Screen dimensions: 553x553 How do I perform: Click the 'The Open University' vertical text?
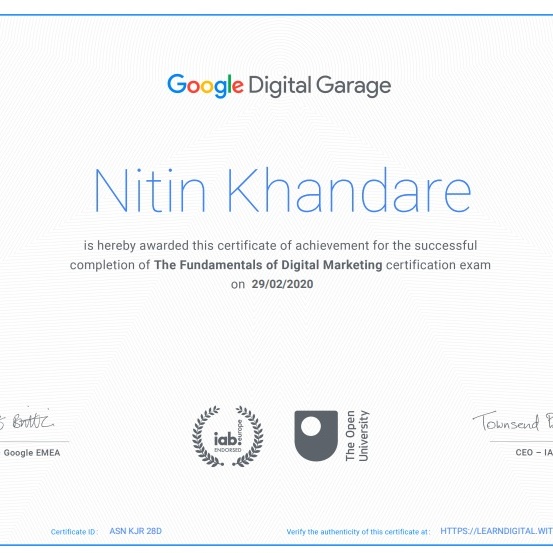[x=357, y=436]
